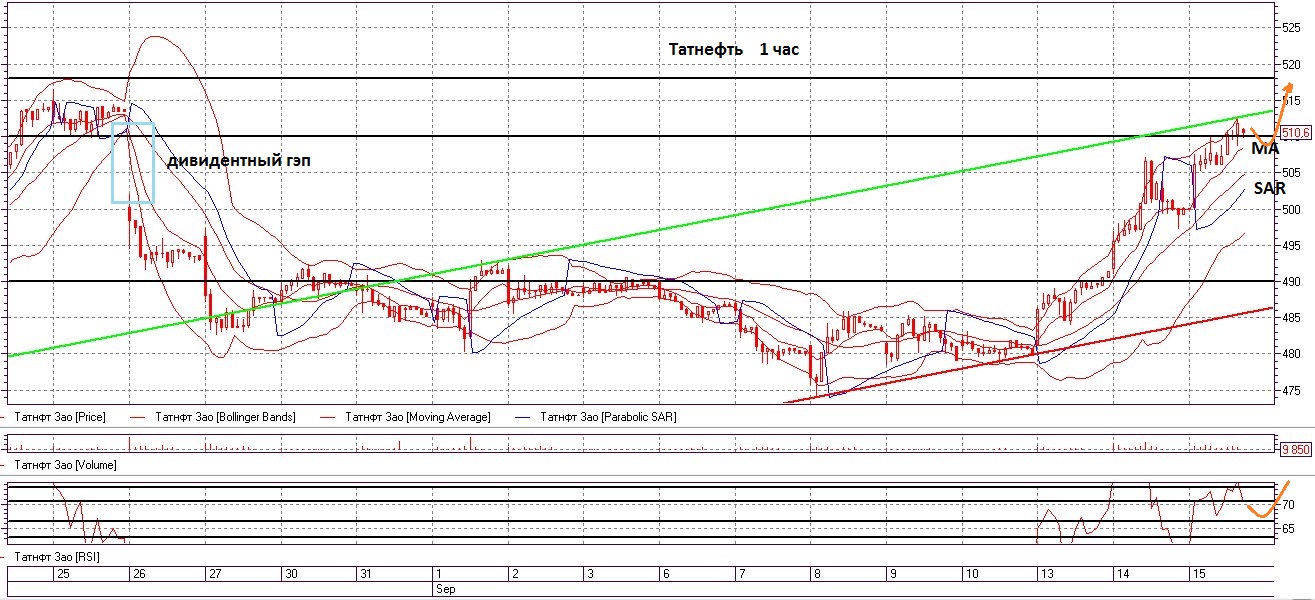The image size is (1315, 600).
Task: Click the Татнфт 3ао [Price] legend label
Action: (x=60, y=417)
